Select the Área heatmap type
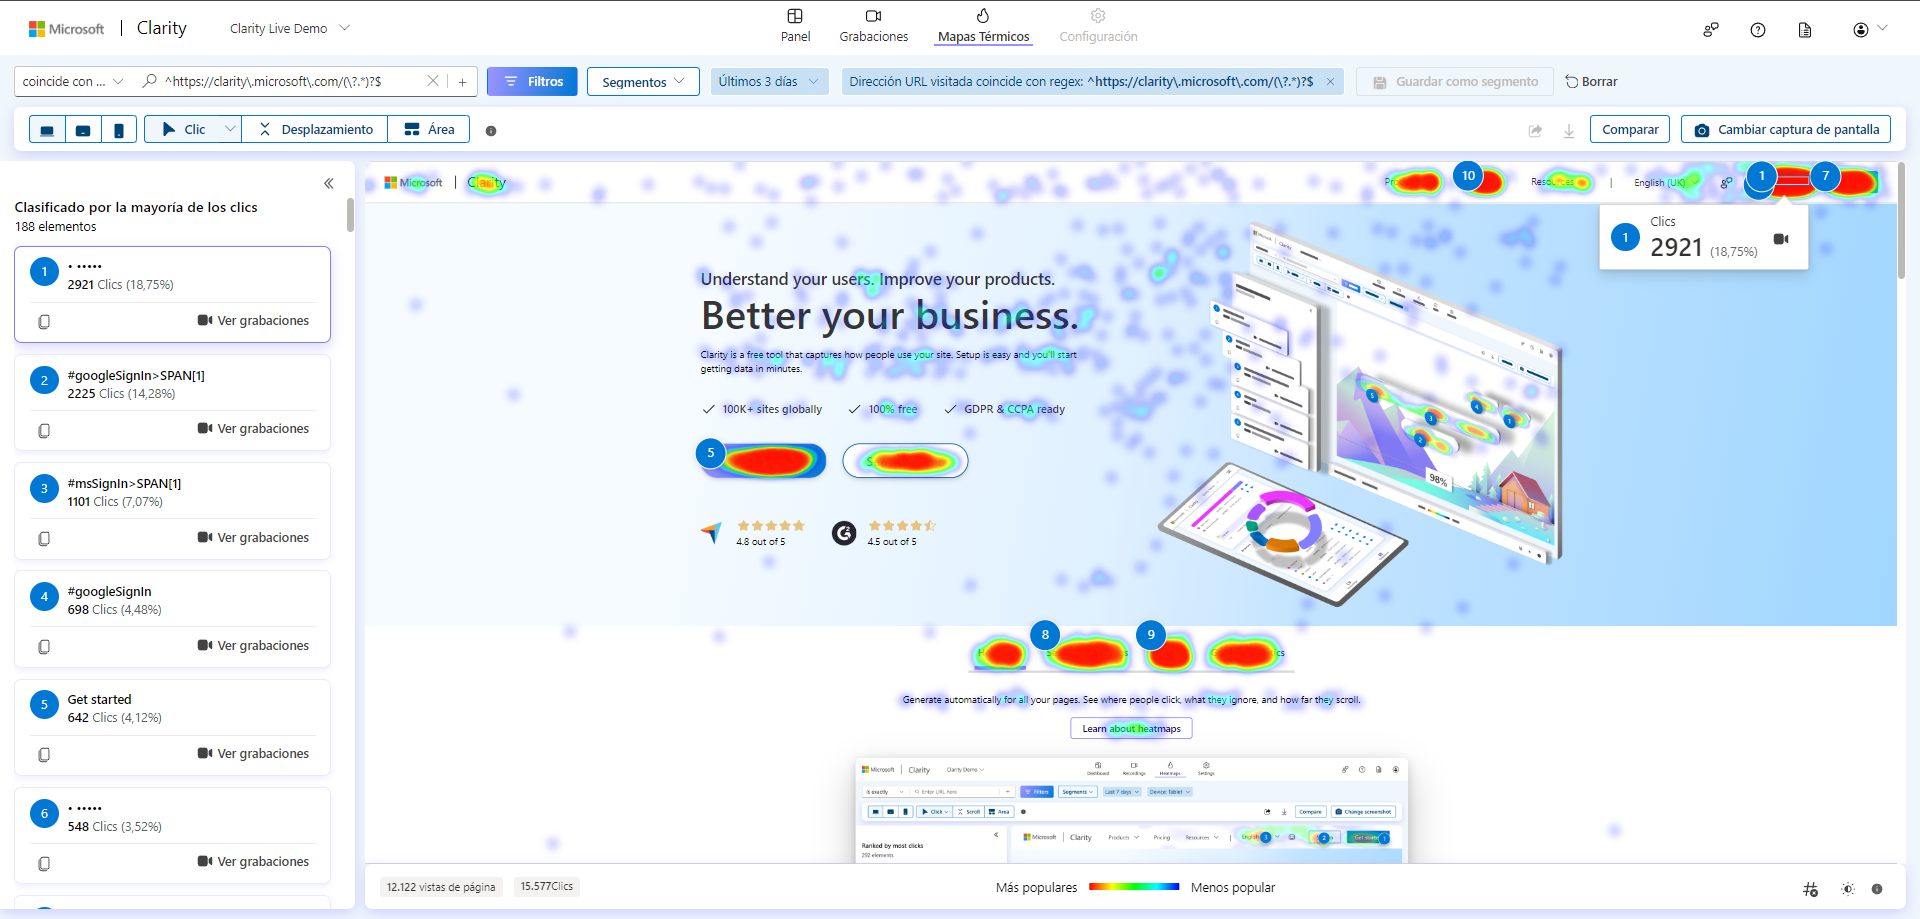The image size is (1920, 919). click(x=429, y=129)
